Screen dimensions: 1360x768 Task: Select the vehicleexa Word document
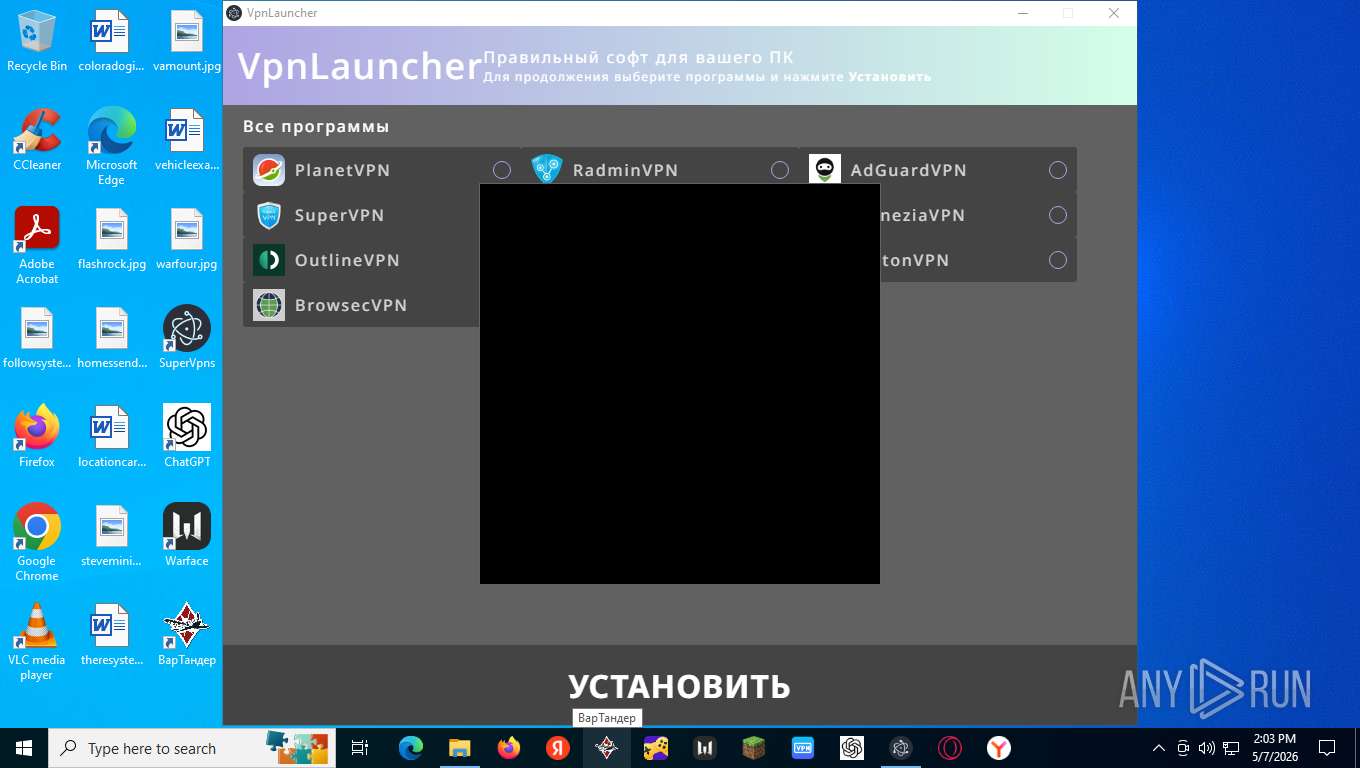point(187,140)
